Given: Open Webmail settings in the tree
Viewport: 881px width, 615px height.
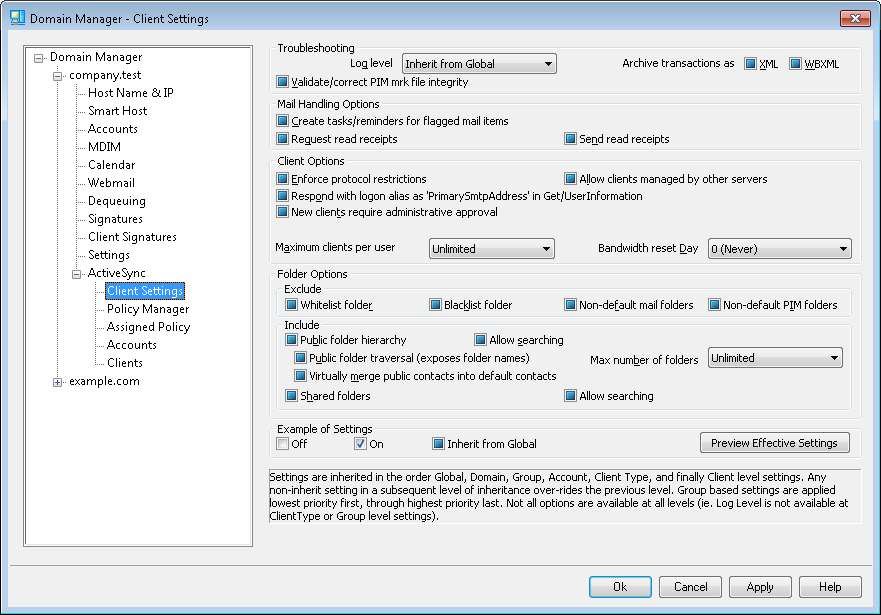Looking at the screenshot, I should tap(111, 183).
